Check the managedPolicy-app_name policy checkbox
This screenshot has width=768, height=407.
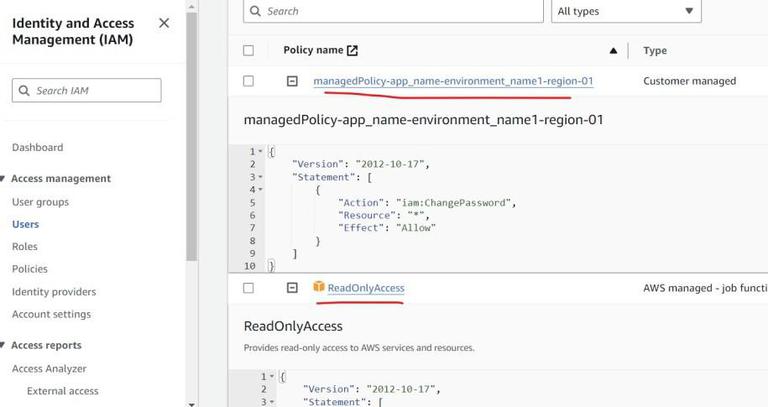248,81
